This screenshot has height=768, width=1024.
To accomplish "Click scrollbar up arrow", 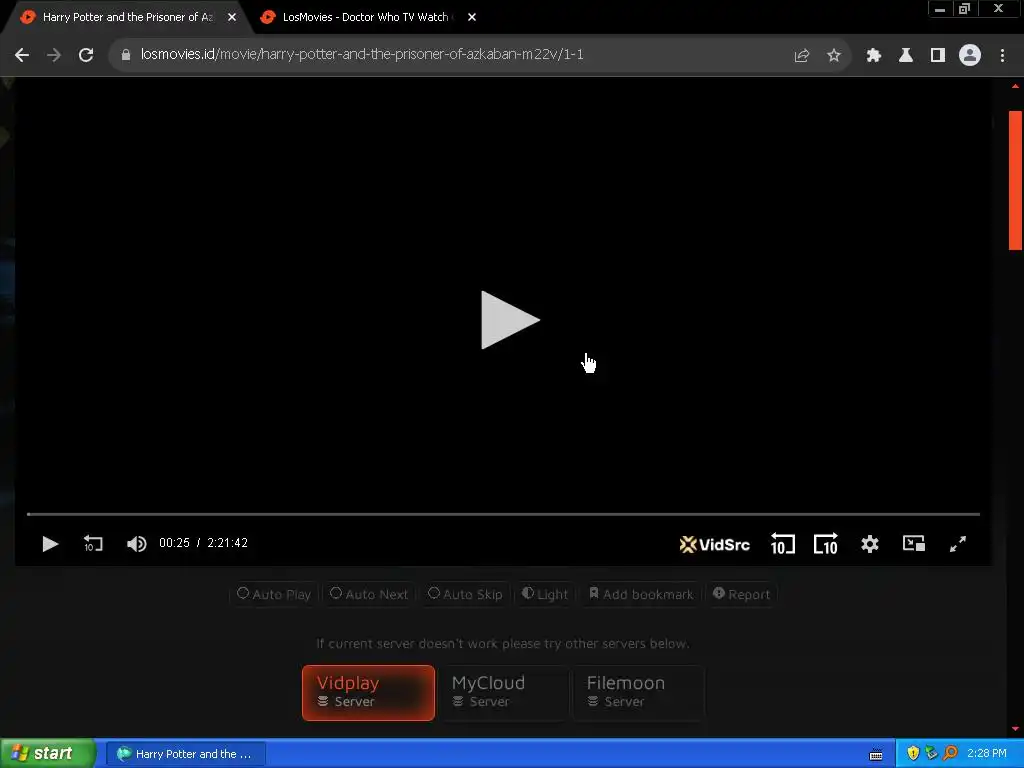I will (x=1015, y=86).
